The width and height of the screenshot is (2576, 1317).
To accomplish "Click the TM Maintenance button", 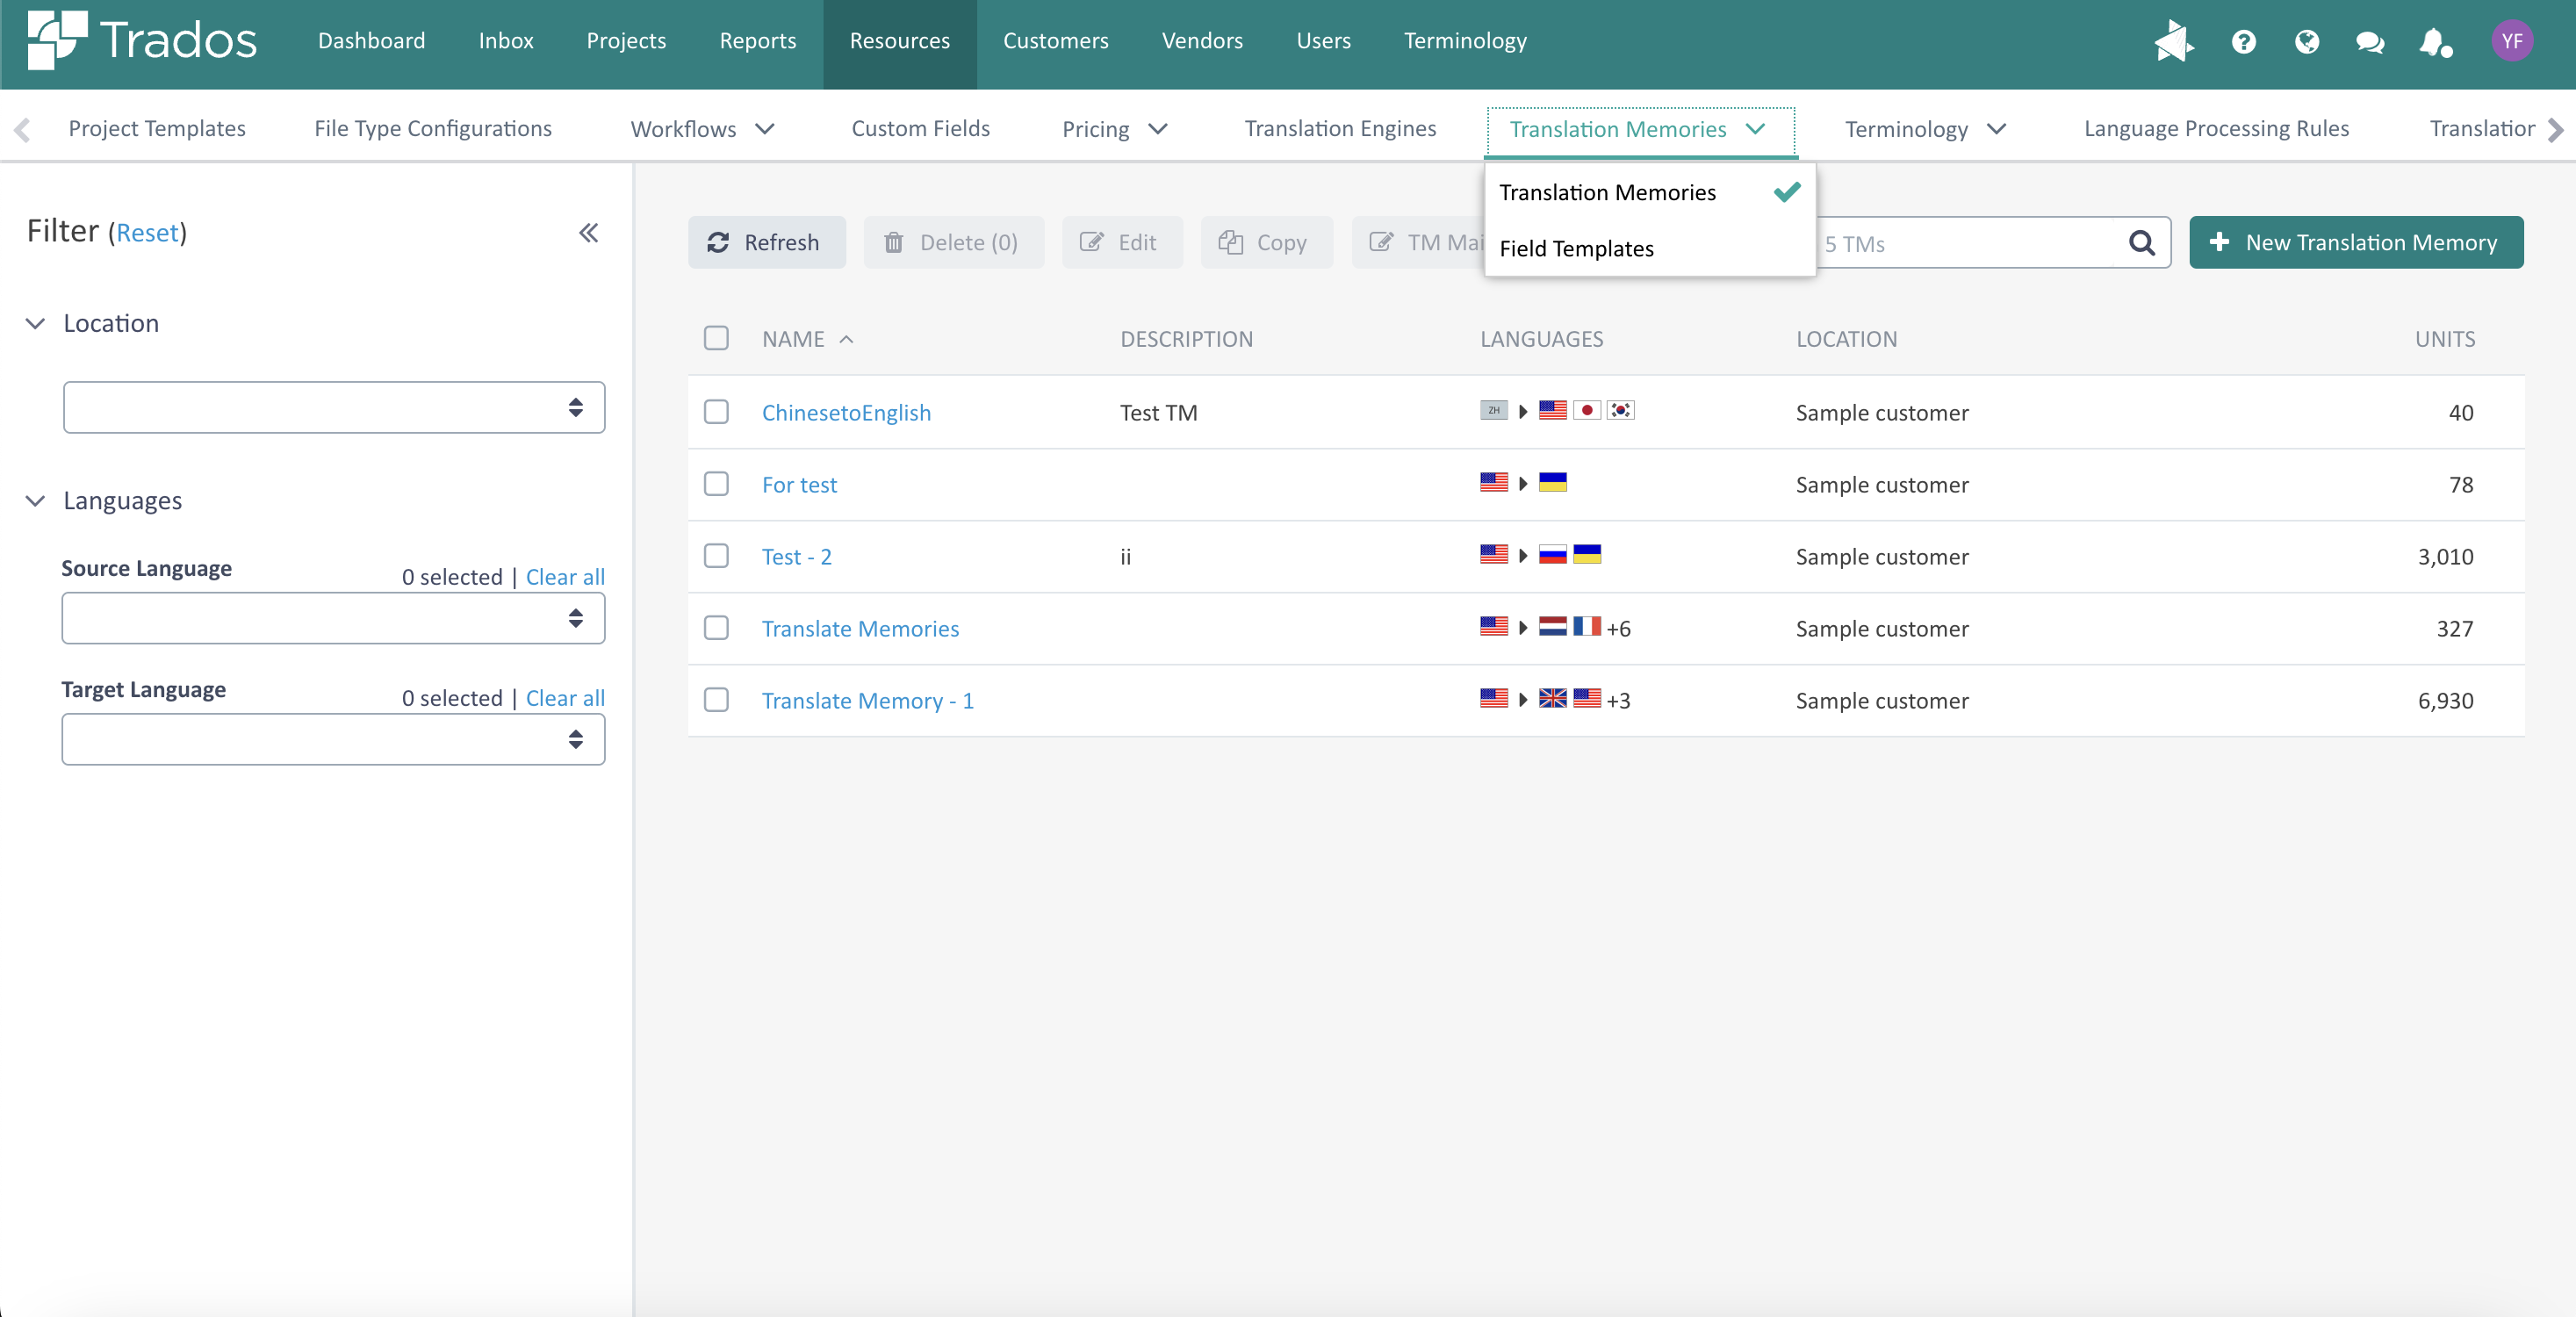I will click(1420, 242).
